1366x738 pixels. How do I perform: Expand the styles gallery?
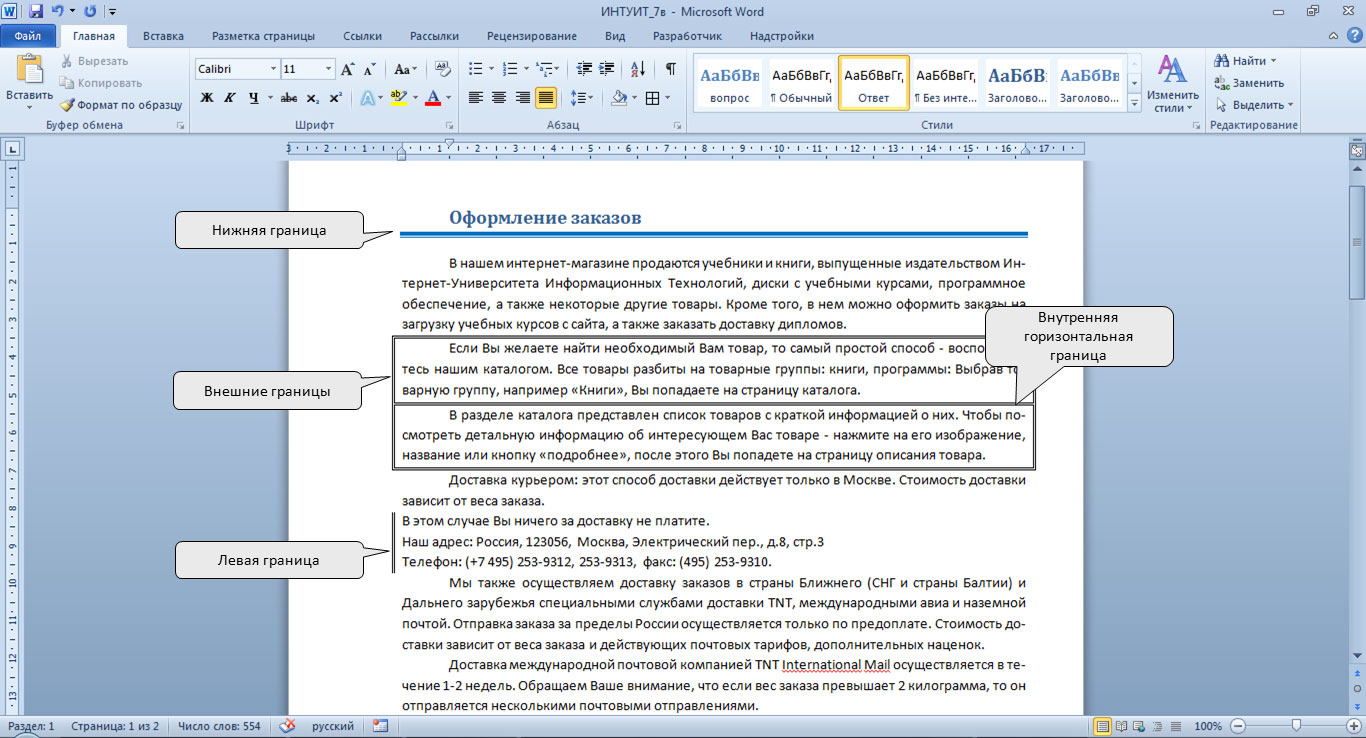tap(1134, 102)
